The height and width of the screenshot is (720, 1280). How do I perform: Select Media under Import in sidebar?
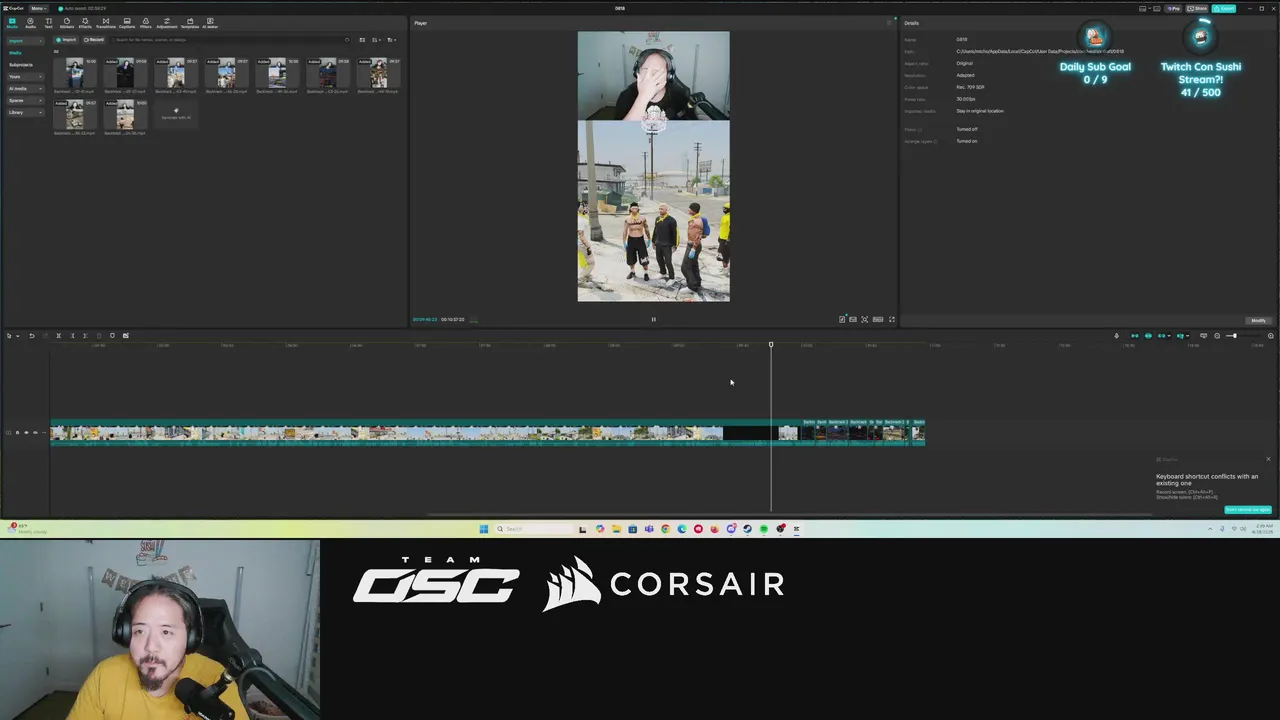pyautogui.click(x=16, y=53)
